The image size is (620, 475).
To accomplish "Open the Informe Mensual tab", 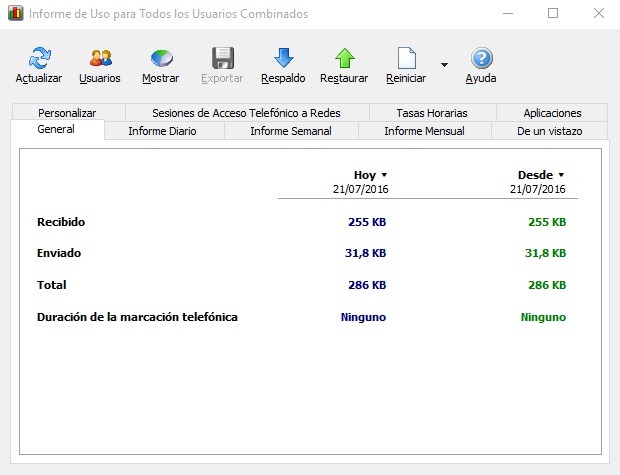I will (x=424, y=131).
